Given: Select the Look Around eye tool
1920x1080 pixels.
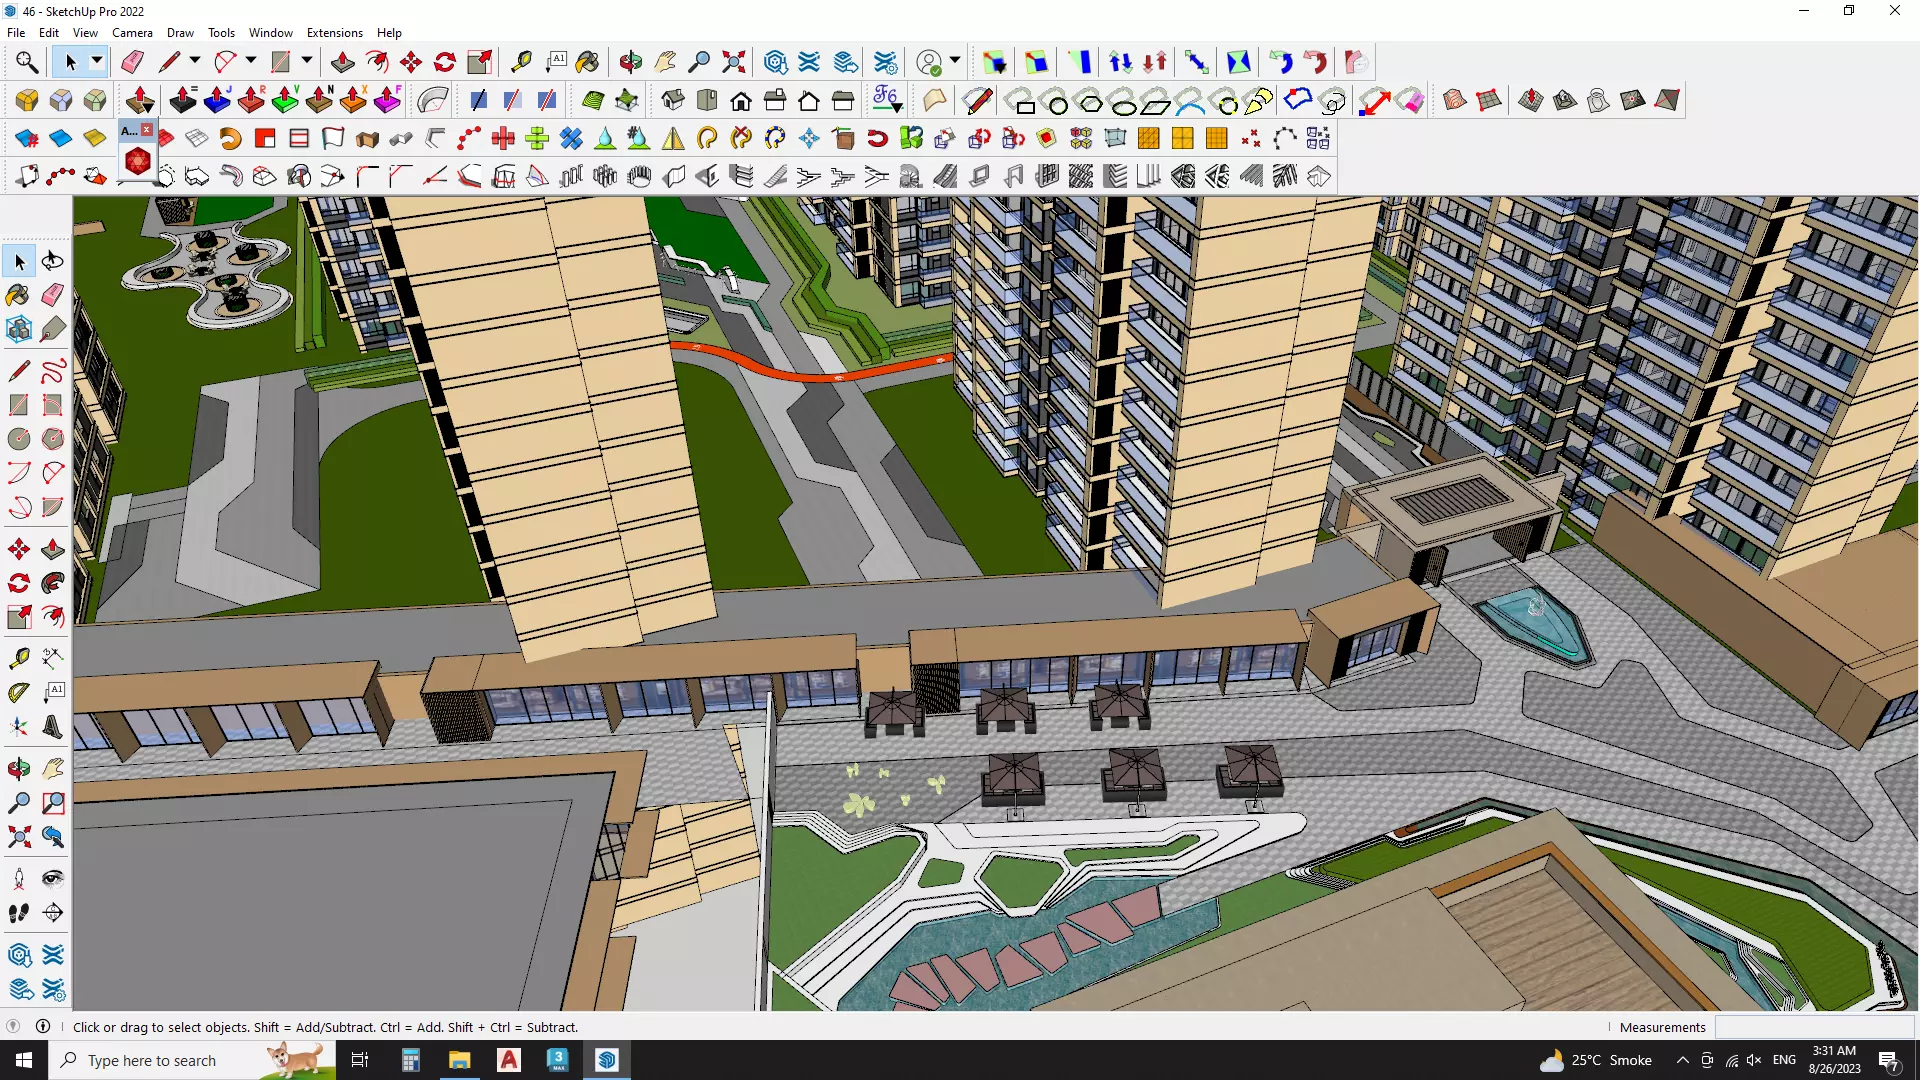Looking at the screenshot, I should pyautogui.click(x=53, y=879).
